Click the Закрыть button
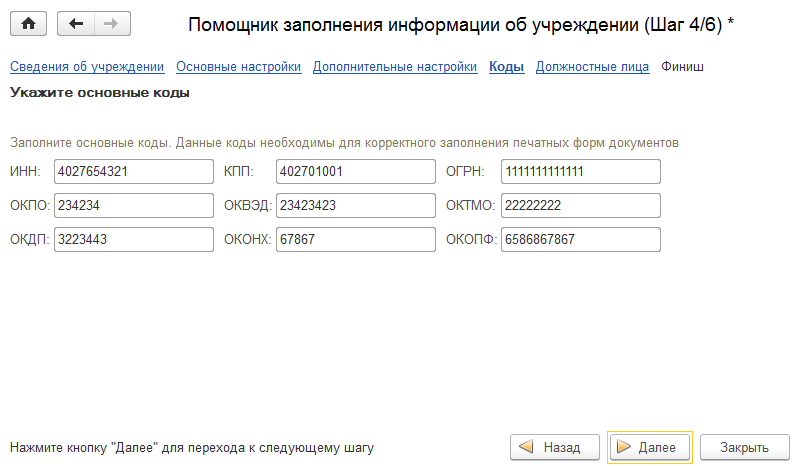Image resolution: width=795 pixels, height=466 pixels. pos(744,447)
